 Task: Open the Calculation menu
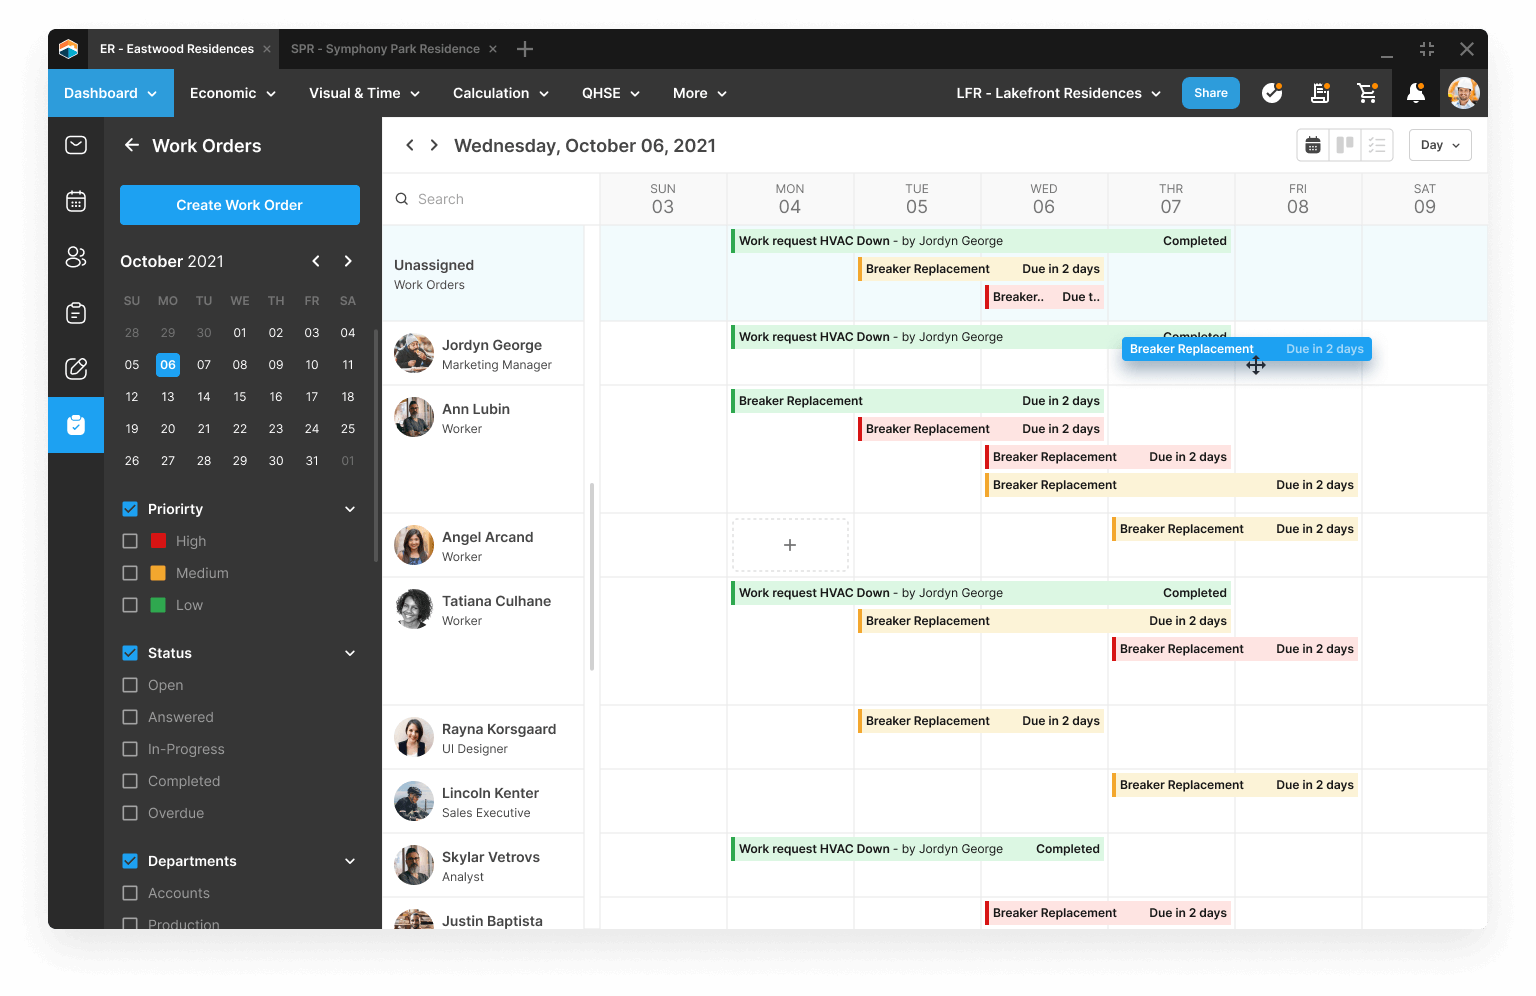coord(500,93)
